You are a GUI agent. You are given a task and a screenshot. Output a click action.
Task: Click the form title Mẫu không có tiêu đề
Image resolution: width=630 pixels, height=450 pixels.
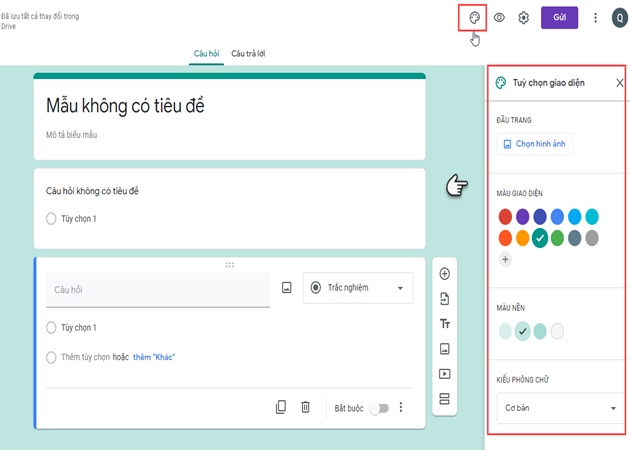[125, 106]
